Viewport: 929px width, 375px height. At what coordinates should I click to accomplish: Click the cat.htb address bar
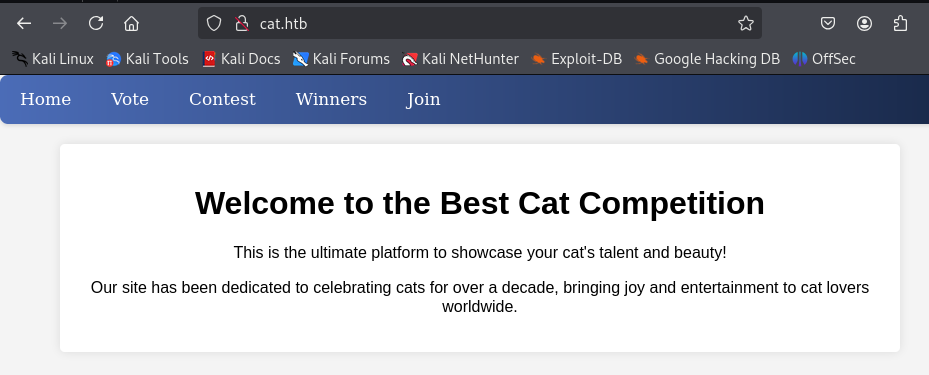point(480,23)
